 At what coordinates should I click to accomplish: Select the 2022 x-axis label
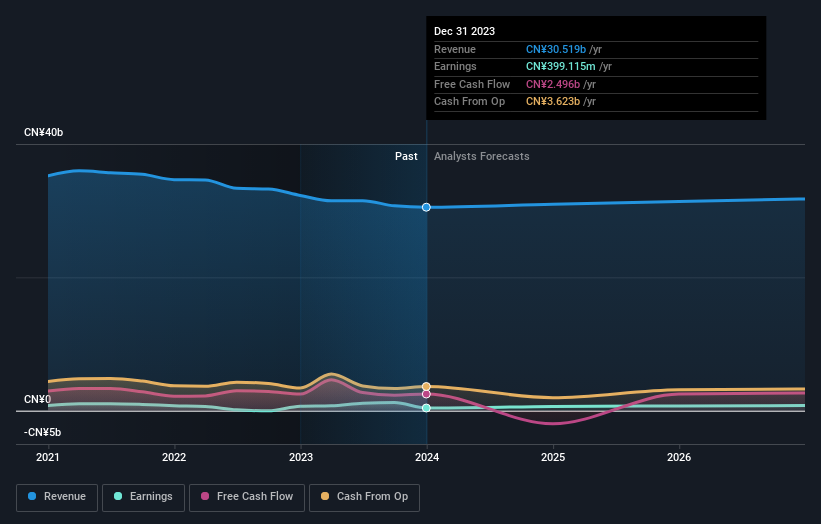pos(174,457)
